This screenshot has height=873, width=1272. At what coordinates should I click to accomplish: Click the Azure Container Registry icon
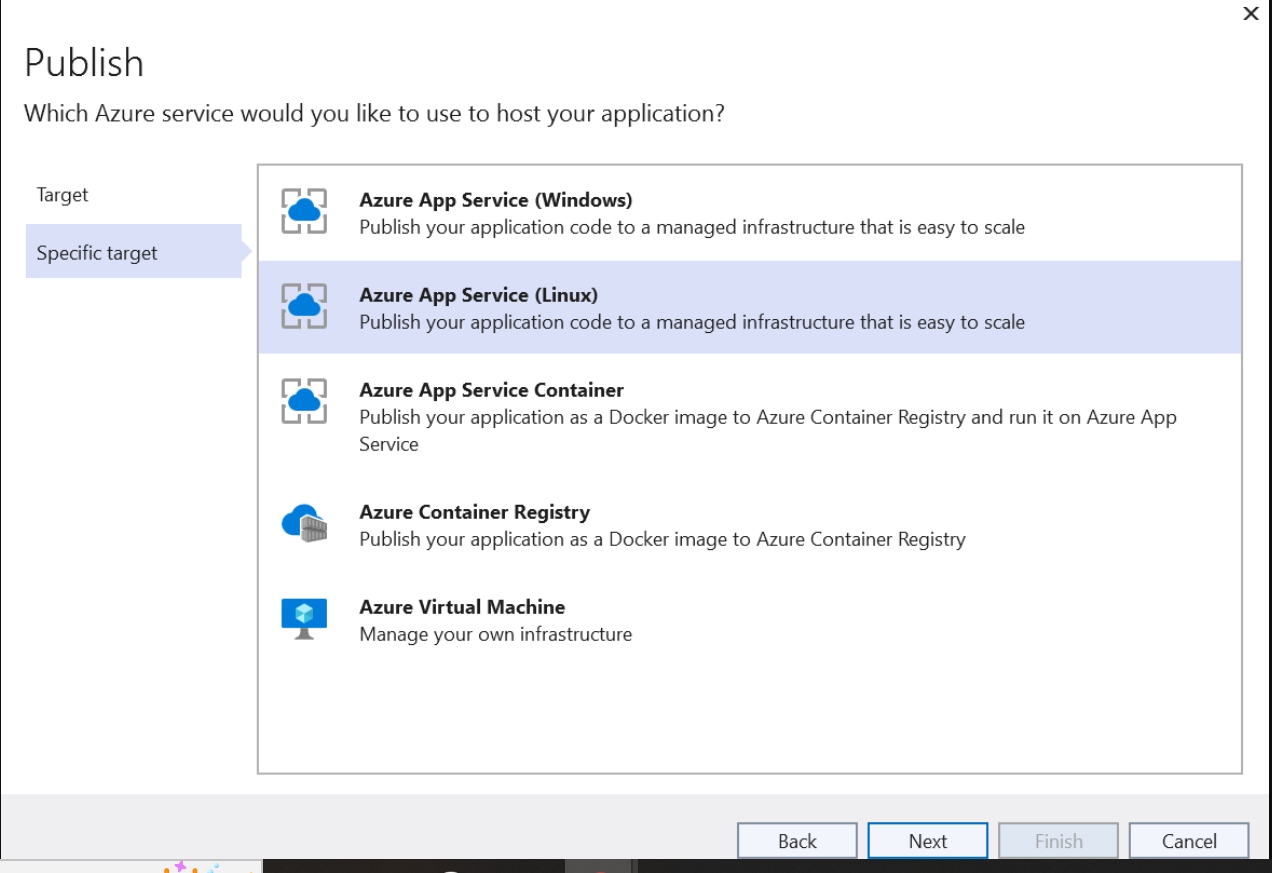coord(304,523)
